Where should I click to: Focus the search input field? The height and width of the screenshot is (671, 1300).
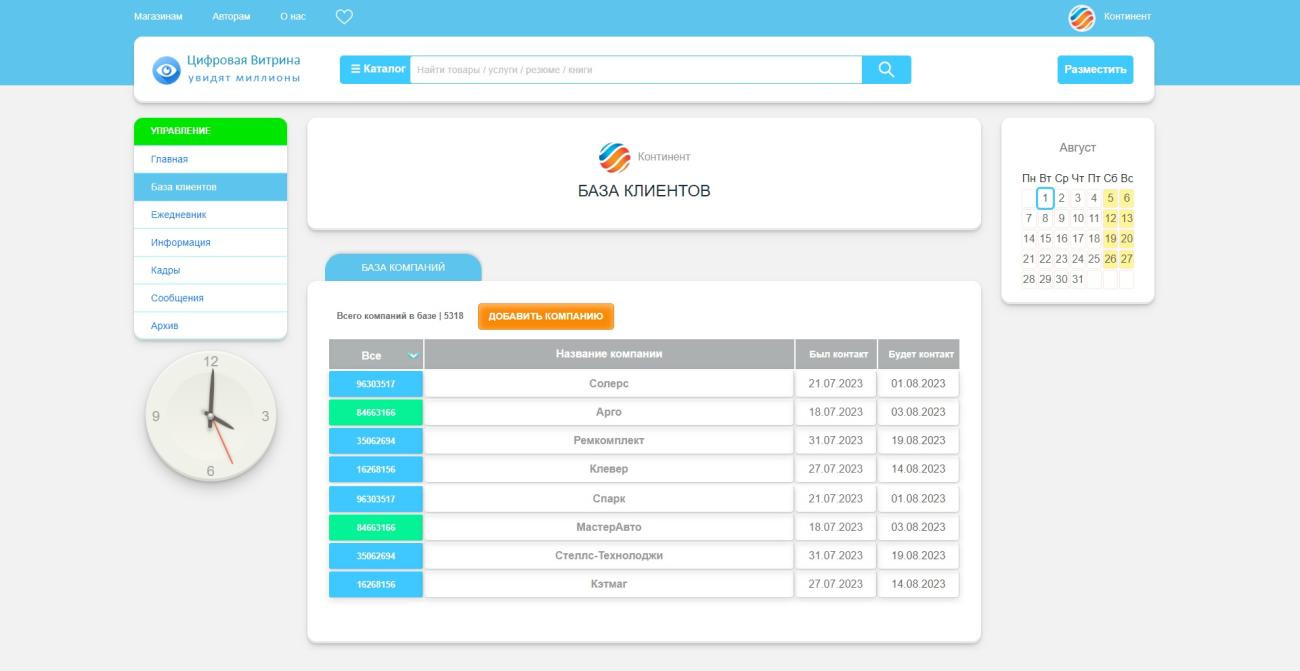(636, 69)
